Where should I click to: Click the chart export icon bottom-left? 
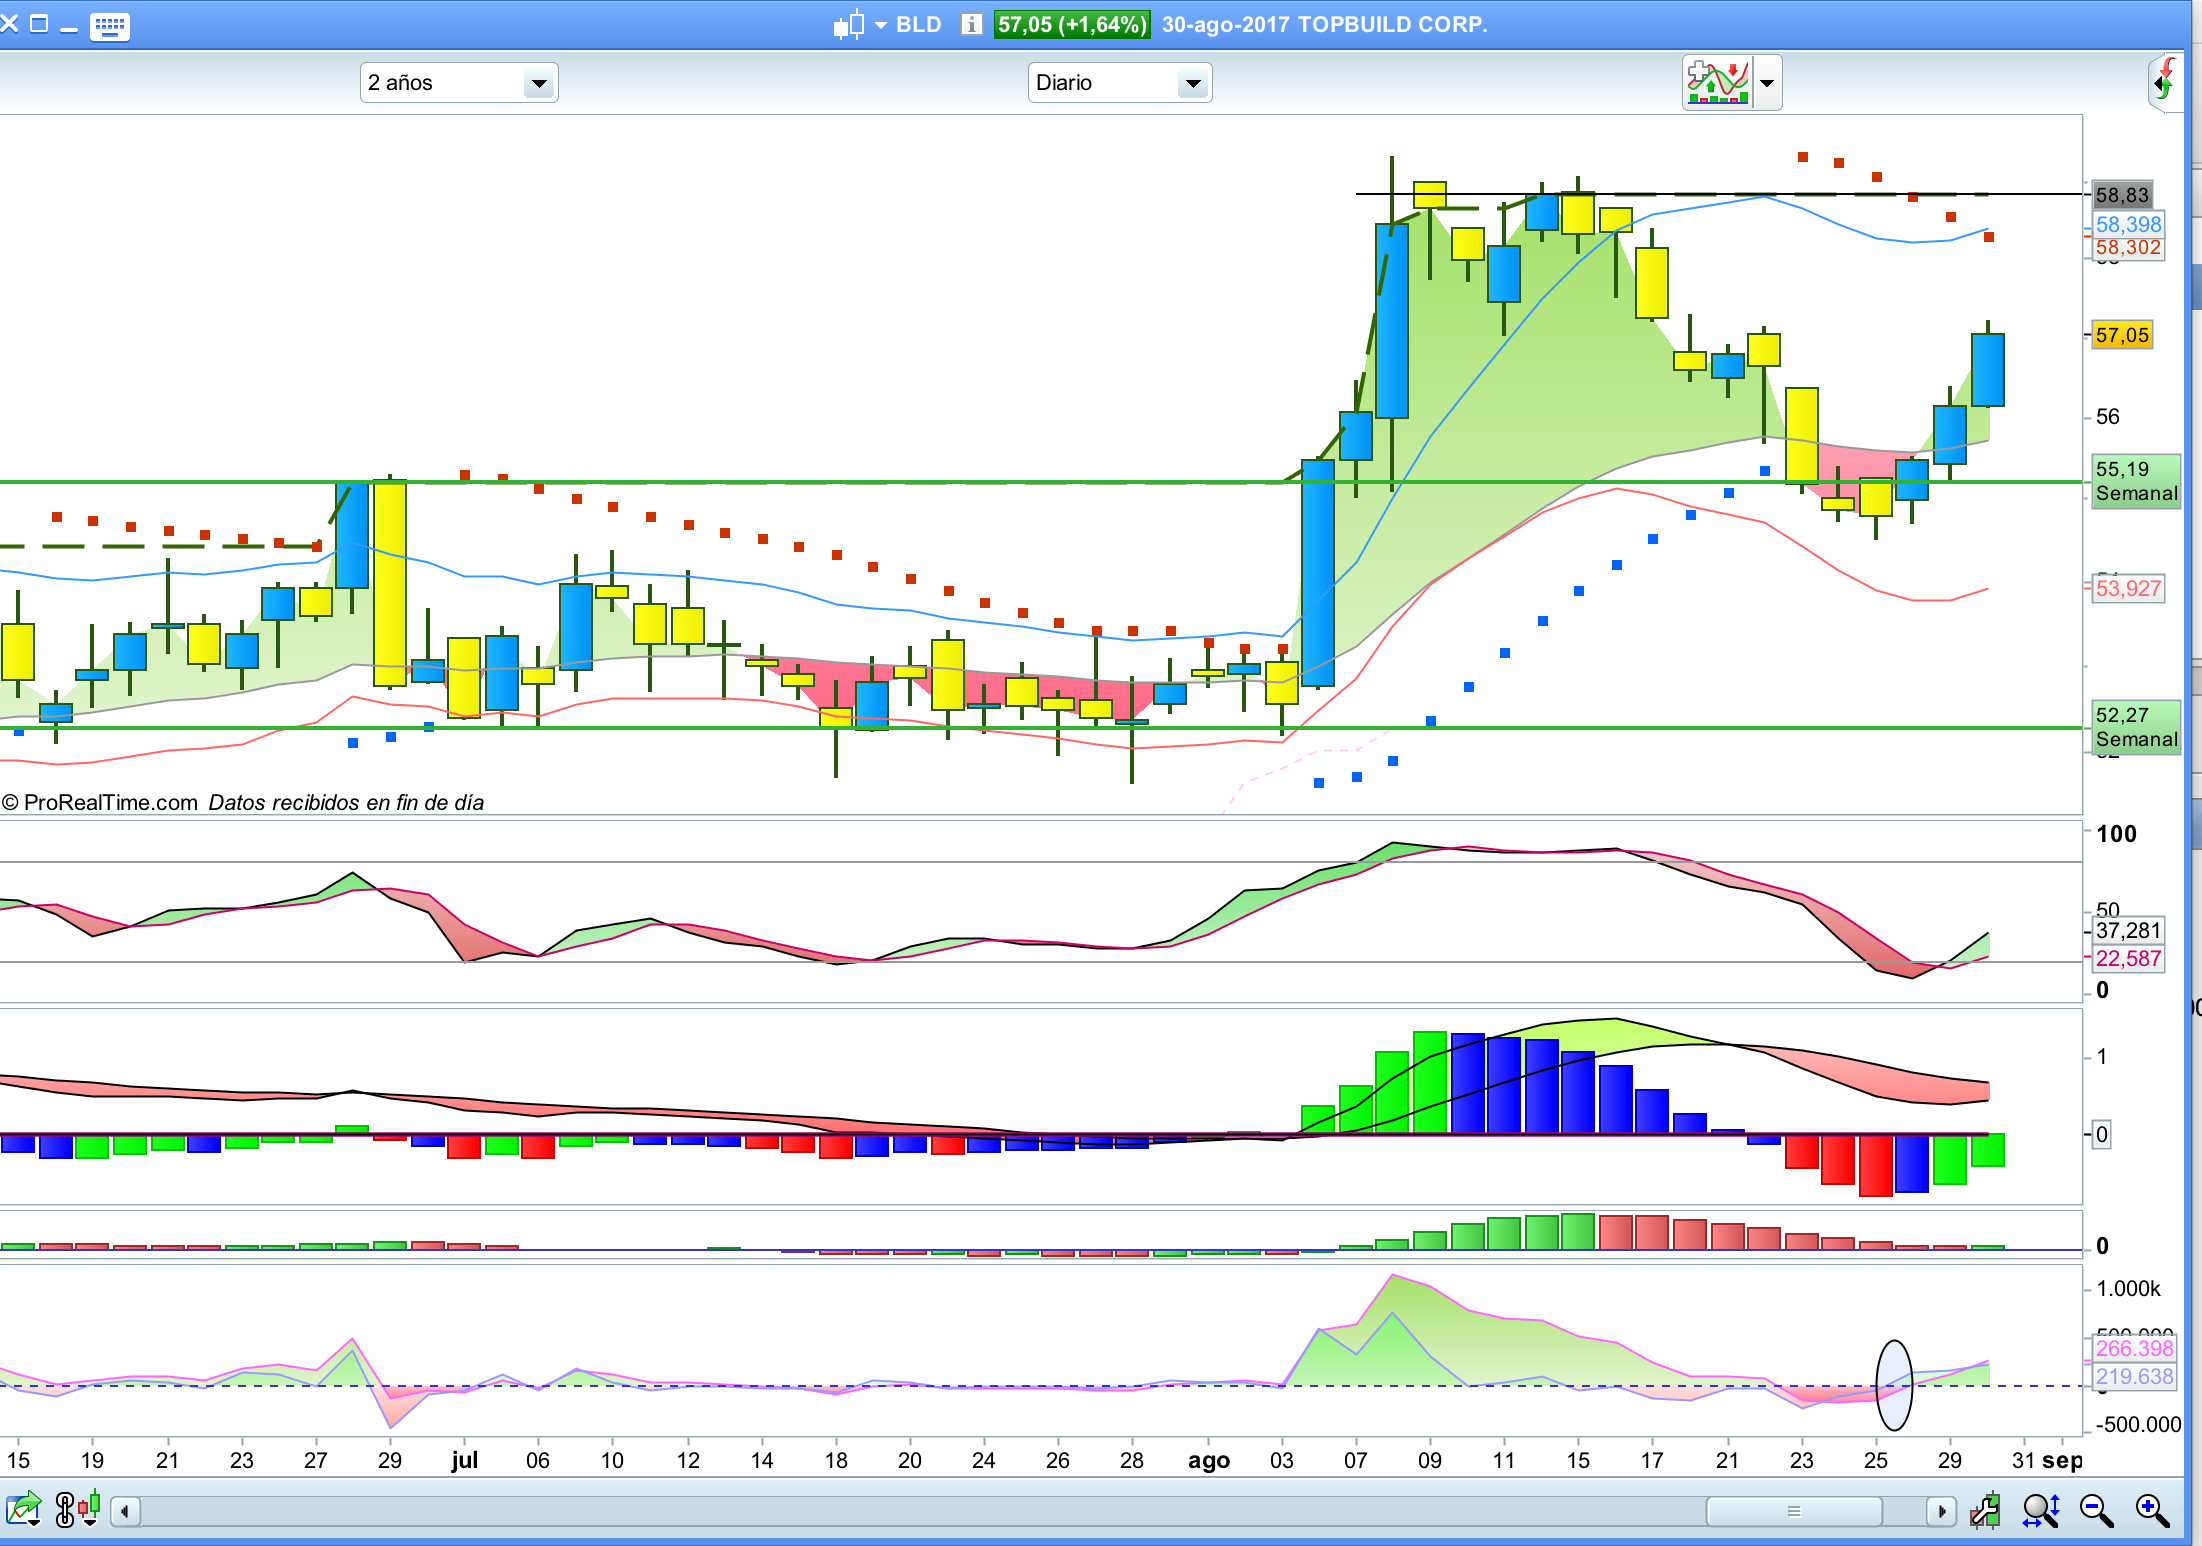(23, 1509)
